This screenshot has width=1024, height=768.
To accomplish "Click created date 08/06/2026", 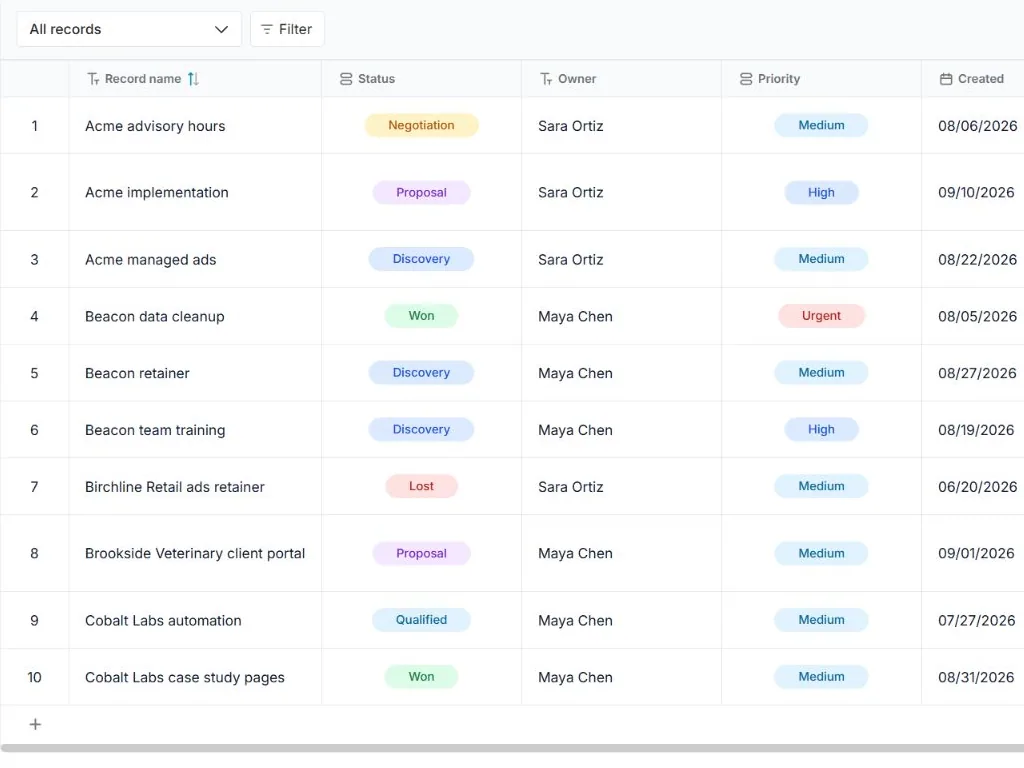I will click(x=978, y=126).
